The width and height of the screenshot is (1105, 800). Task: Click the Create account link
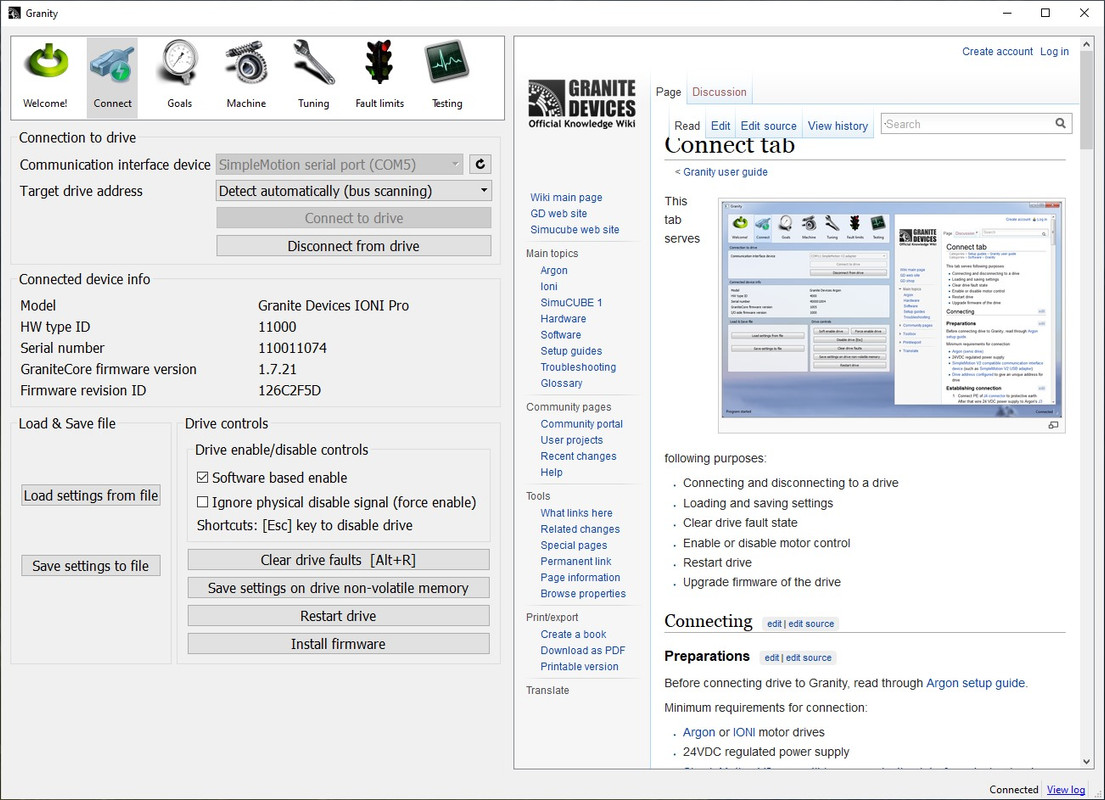[997, 51]
